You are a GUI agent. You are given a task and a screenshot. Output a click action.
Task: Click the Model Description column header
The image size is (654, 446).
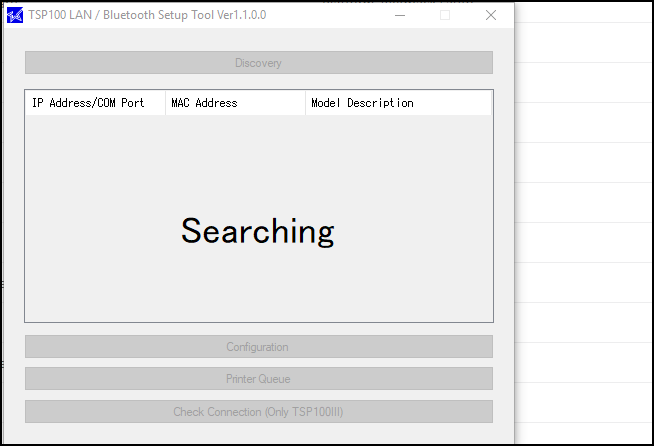click(399, 103)
